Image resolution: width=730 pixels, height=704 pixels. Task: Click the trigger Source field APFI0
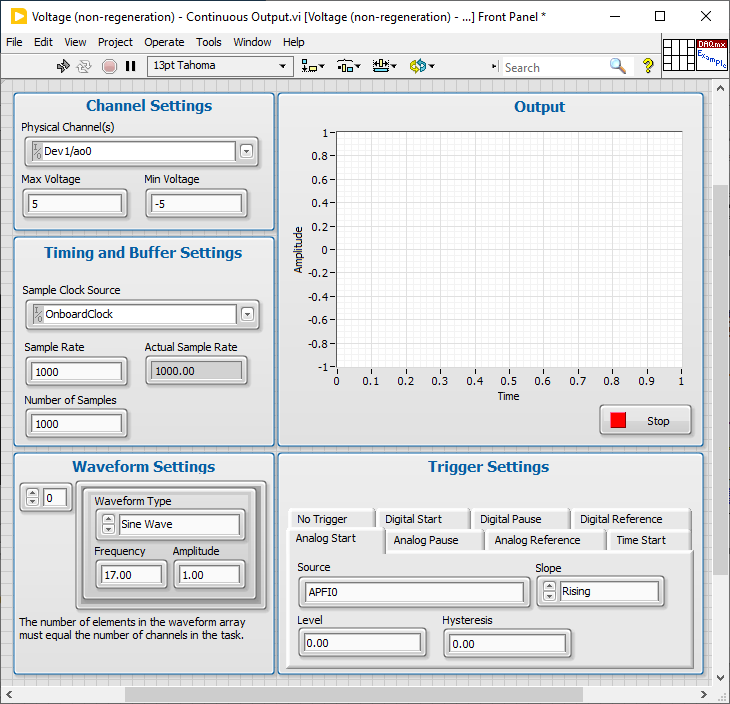point(414,592)
